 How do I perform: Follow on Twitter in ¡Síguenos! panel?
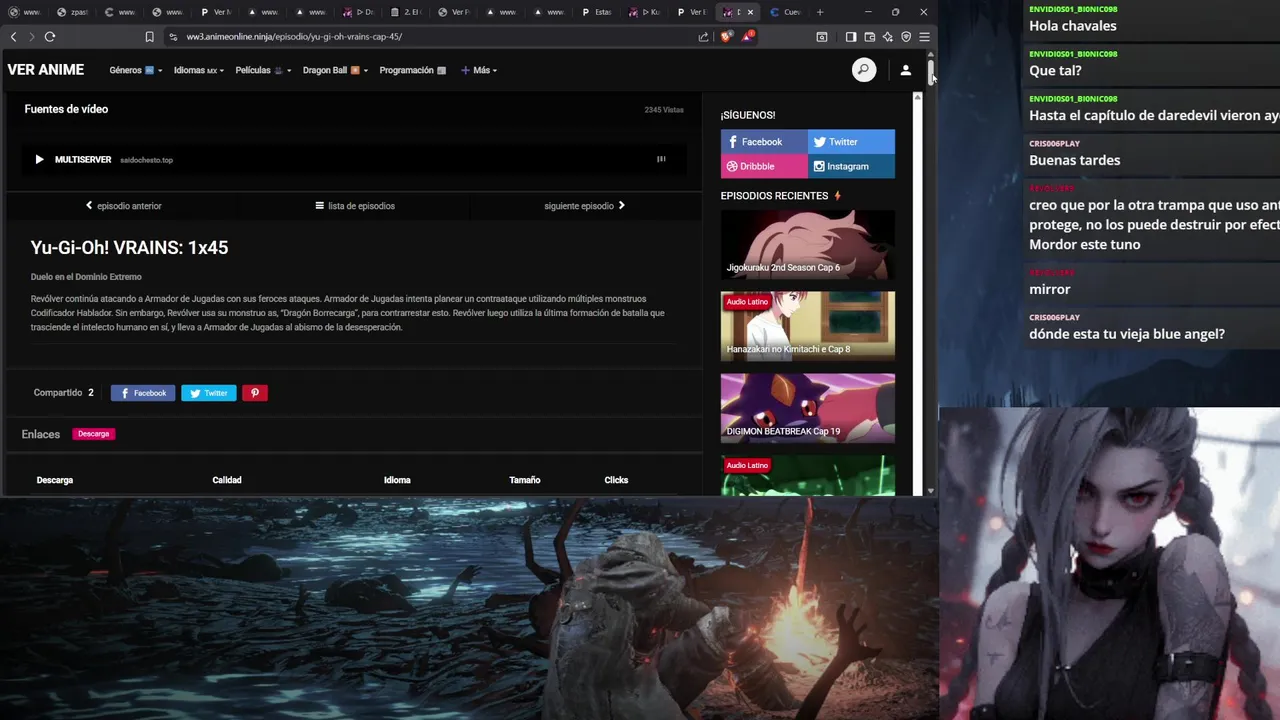(851, 142)
